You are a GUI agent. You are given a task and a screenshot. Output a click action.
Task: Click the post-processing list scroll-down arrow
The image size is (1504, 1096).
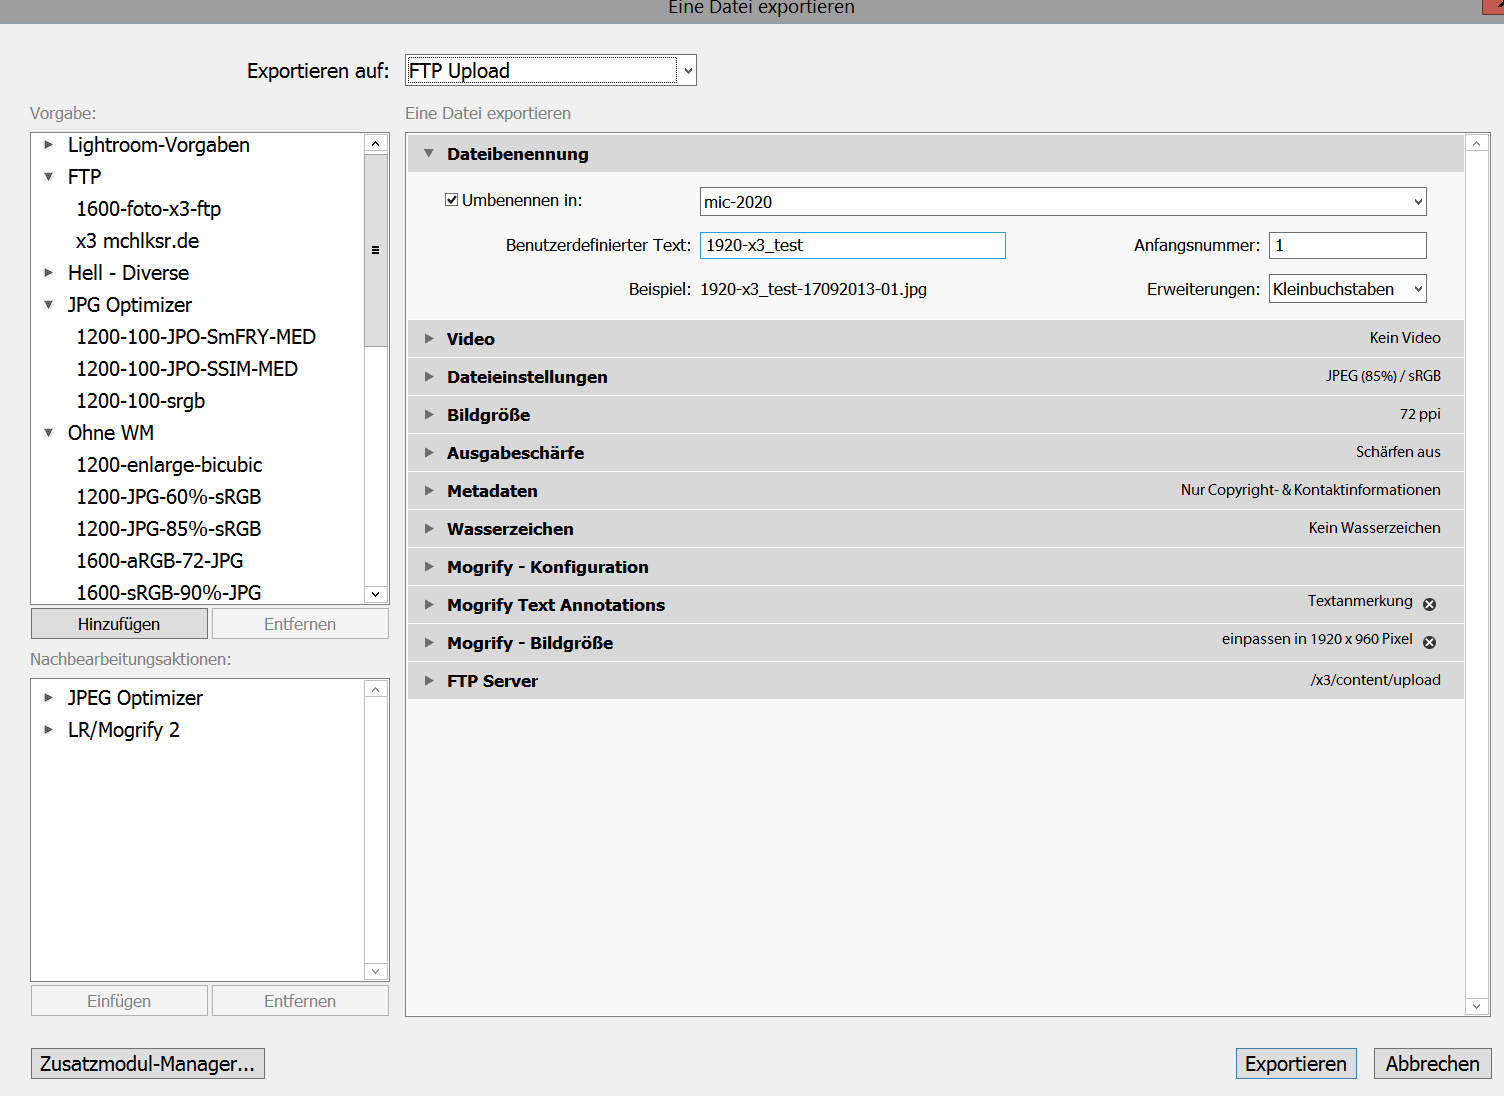[376, 971]
